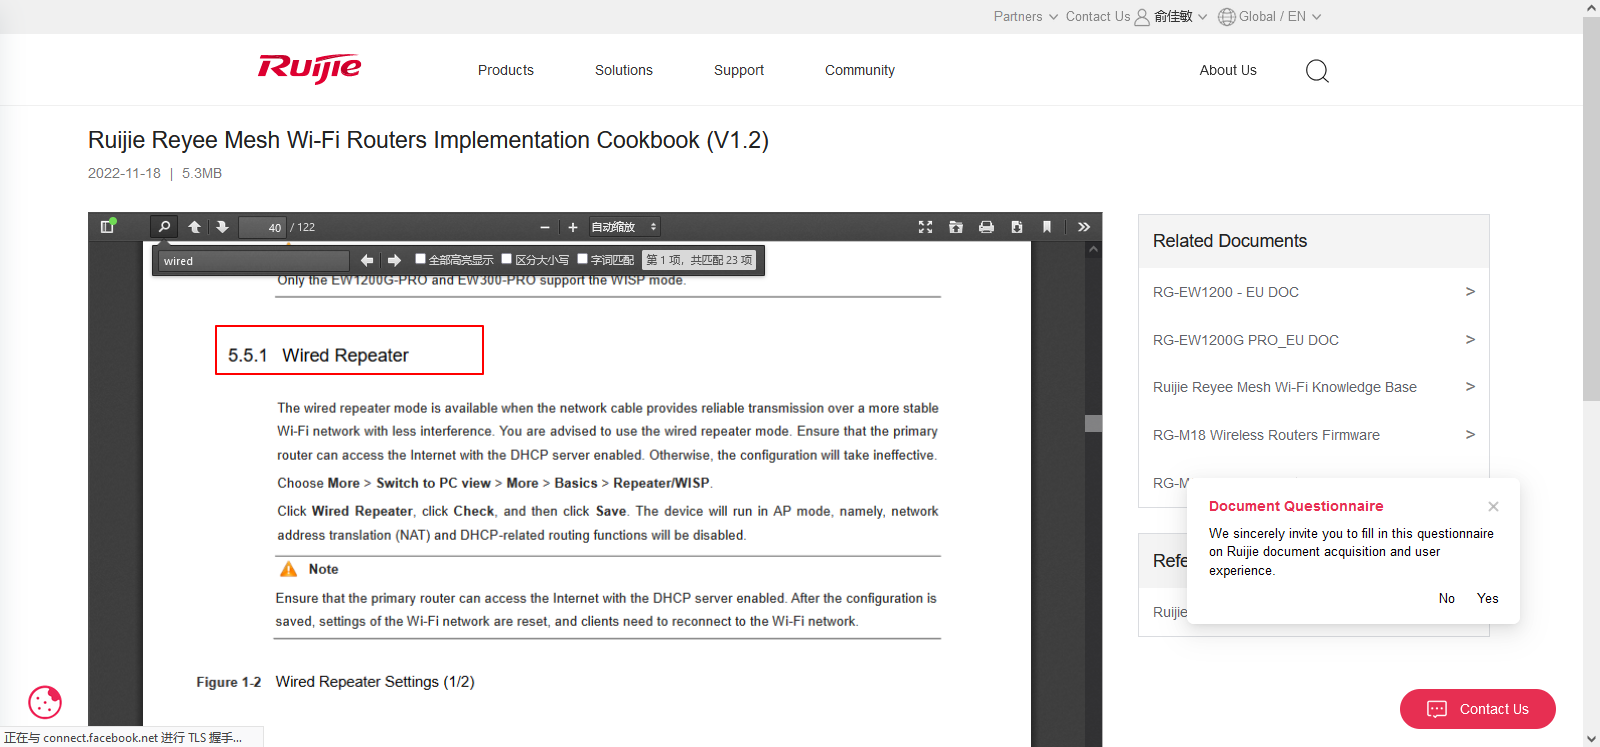Screen dimensions: 1600x747
Task: Download the PDF document
Action: pyautogui.click(x=1017, y=227)
